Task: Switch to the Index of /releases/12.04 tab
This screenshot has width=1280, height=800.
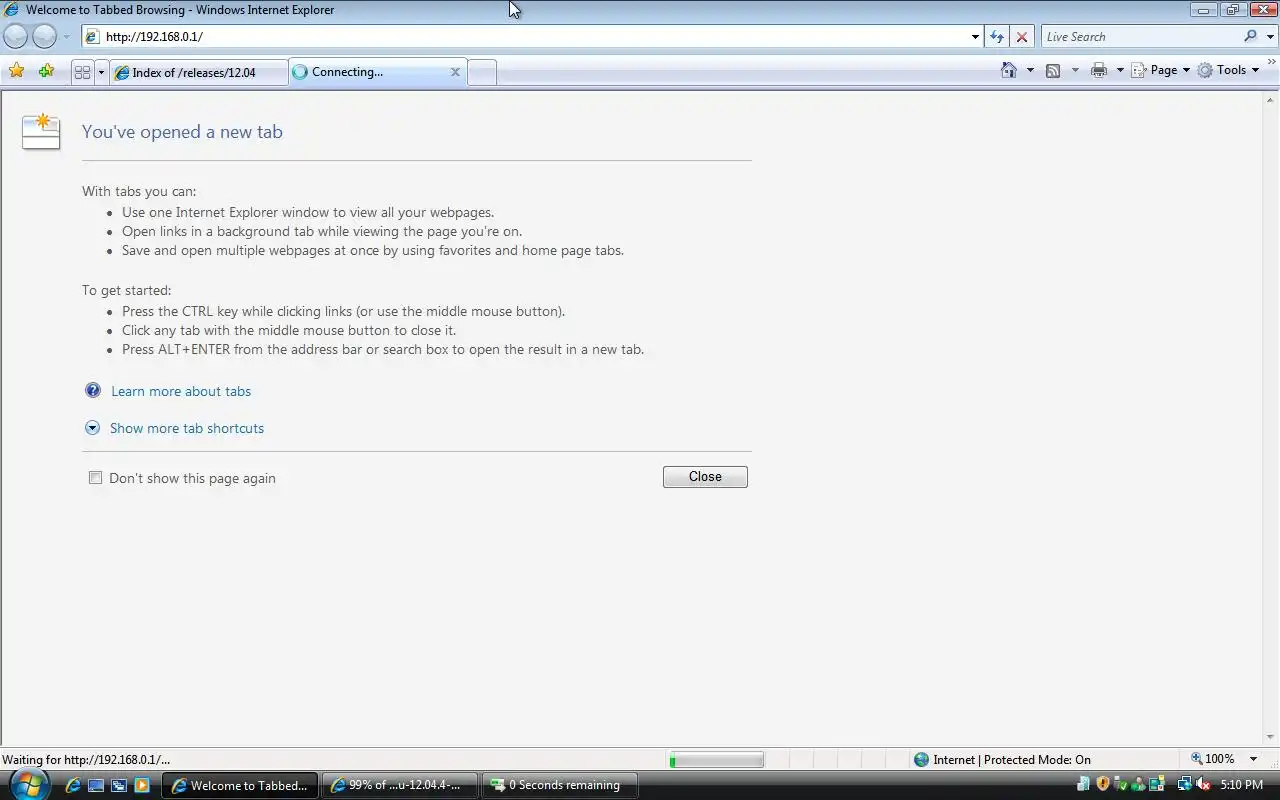Action: 199,72
